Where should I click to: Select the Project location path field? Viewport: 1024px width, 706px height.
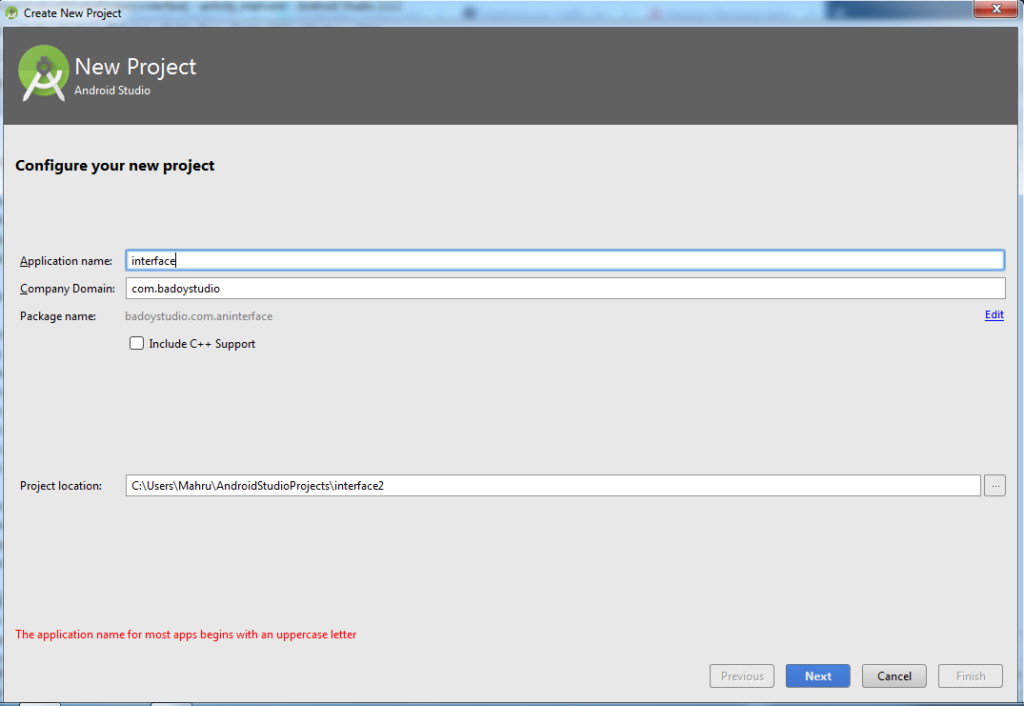(x=552, y=485)
